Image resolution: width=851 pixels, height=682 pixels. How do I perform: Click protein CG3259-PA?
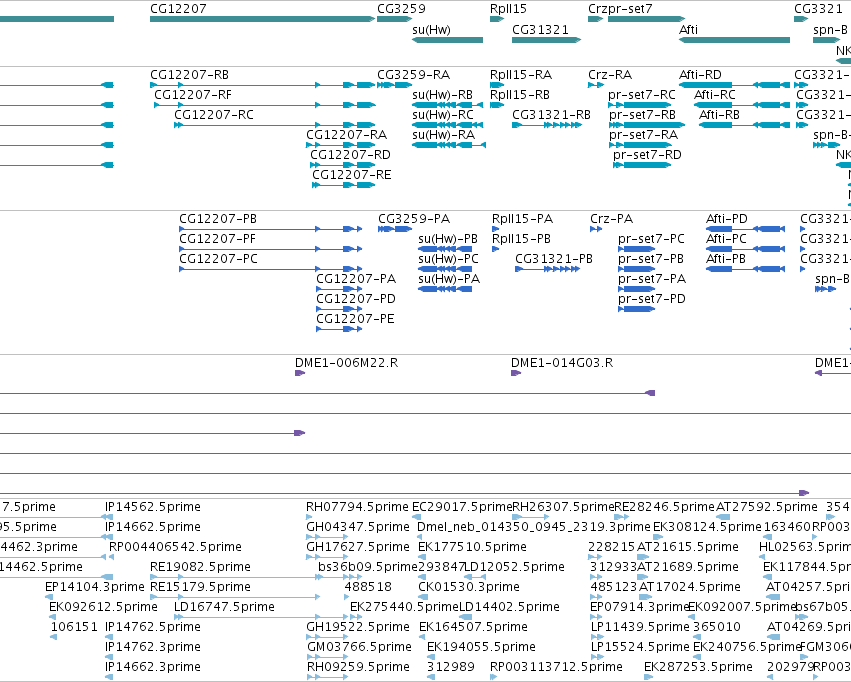395,230
